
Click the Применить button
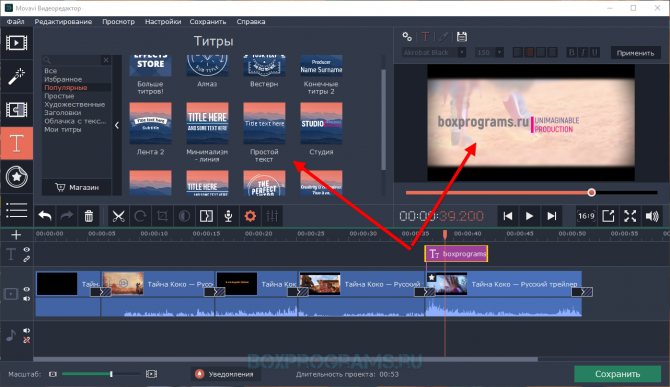pos(635,53)
